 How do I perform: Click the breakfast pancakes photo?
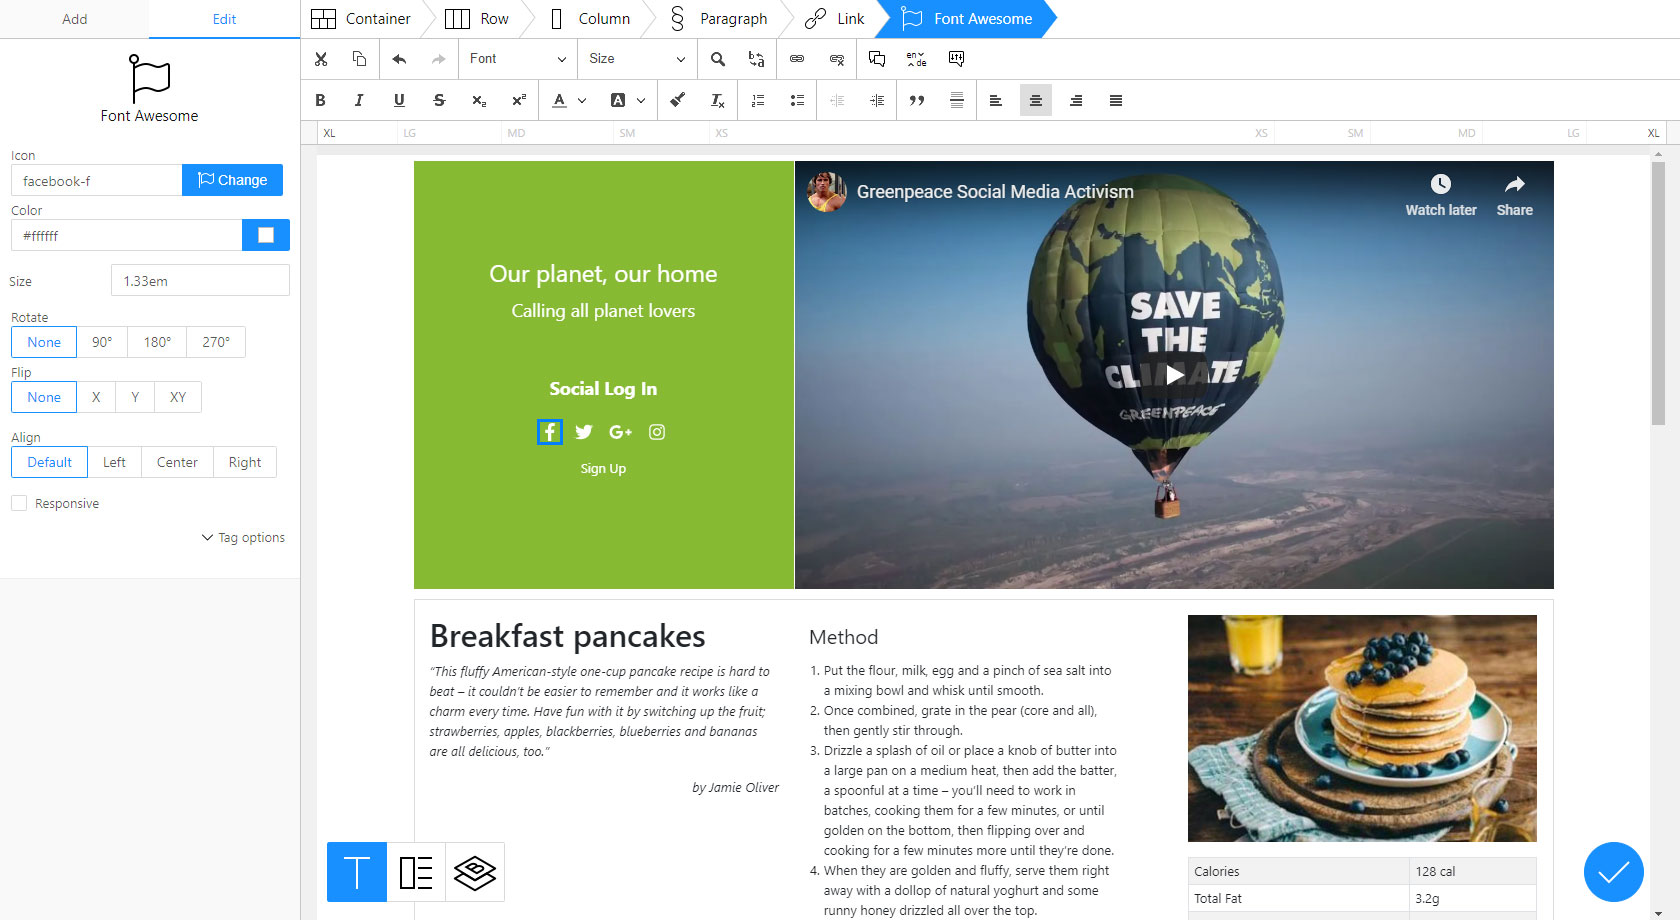pos(1362,728)
